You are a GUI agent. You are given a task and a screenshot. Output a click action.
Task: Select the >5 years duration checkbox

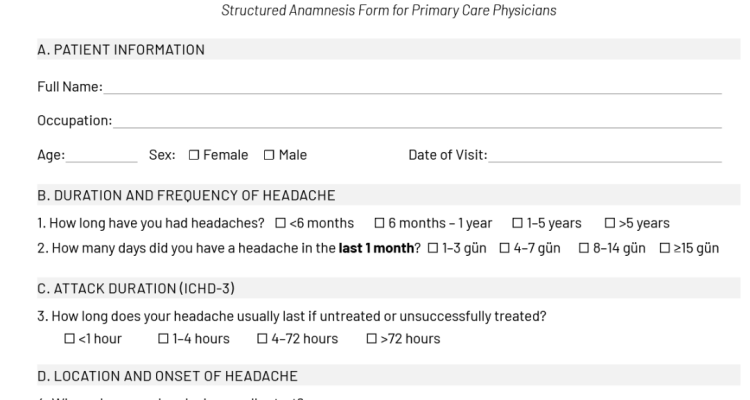(x=610, y=223)
